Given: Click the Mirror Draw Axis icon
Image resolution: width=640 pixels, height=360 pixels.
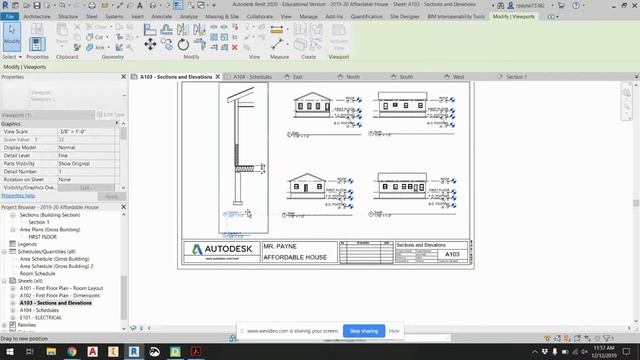Looking at the screenshot, I should [199, 29].
